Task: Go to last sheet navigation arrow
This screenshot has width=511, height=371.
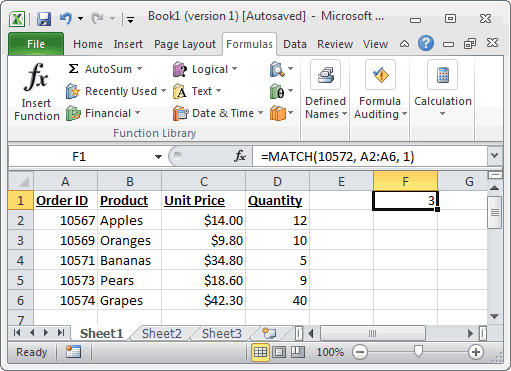Action: [x=61, y=333]
